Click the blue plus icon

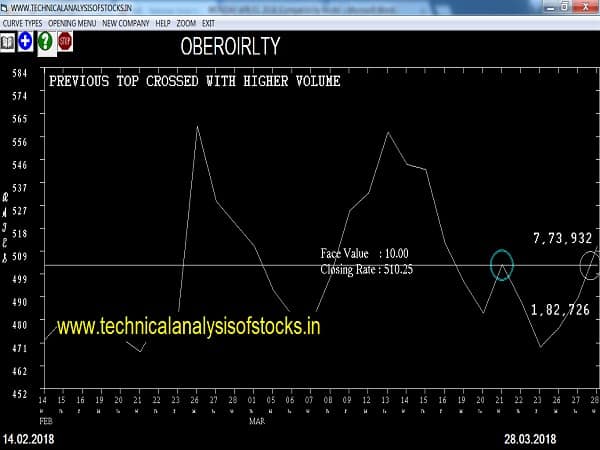25,41
